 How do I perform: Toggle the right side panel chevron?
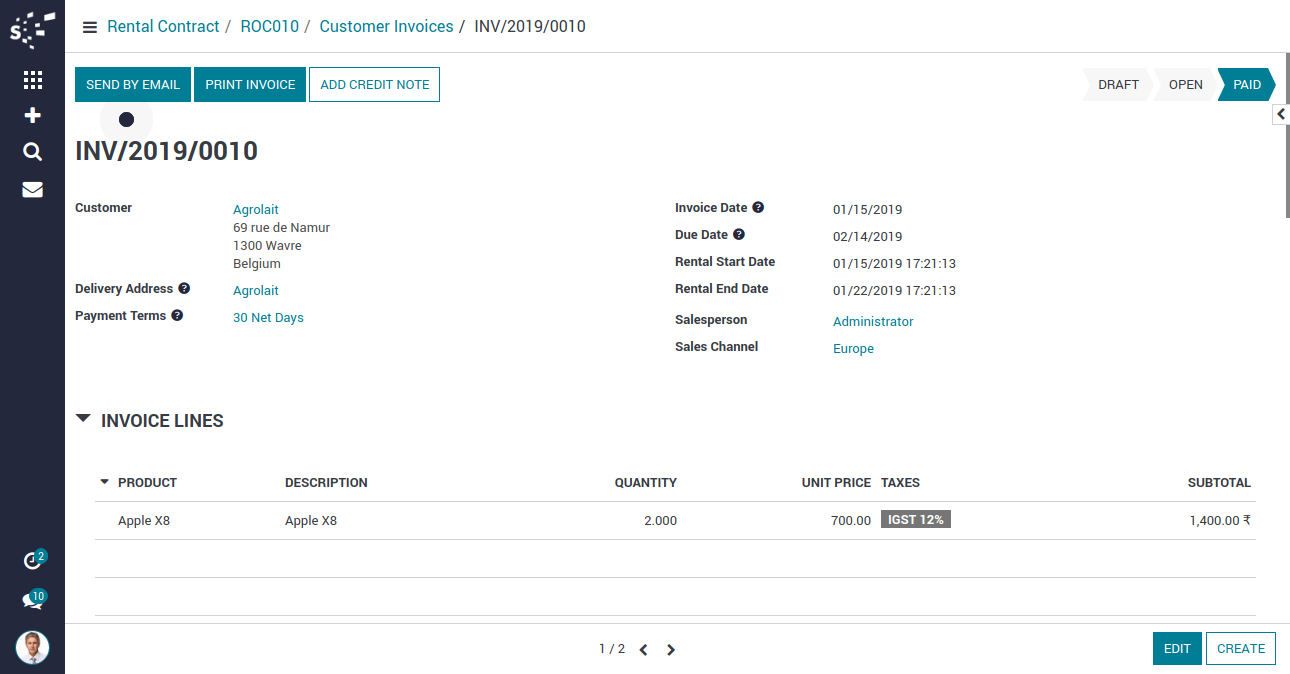point(1280,115)
